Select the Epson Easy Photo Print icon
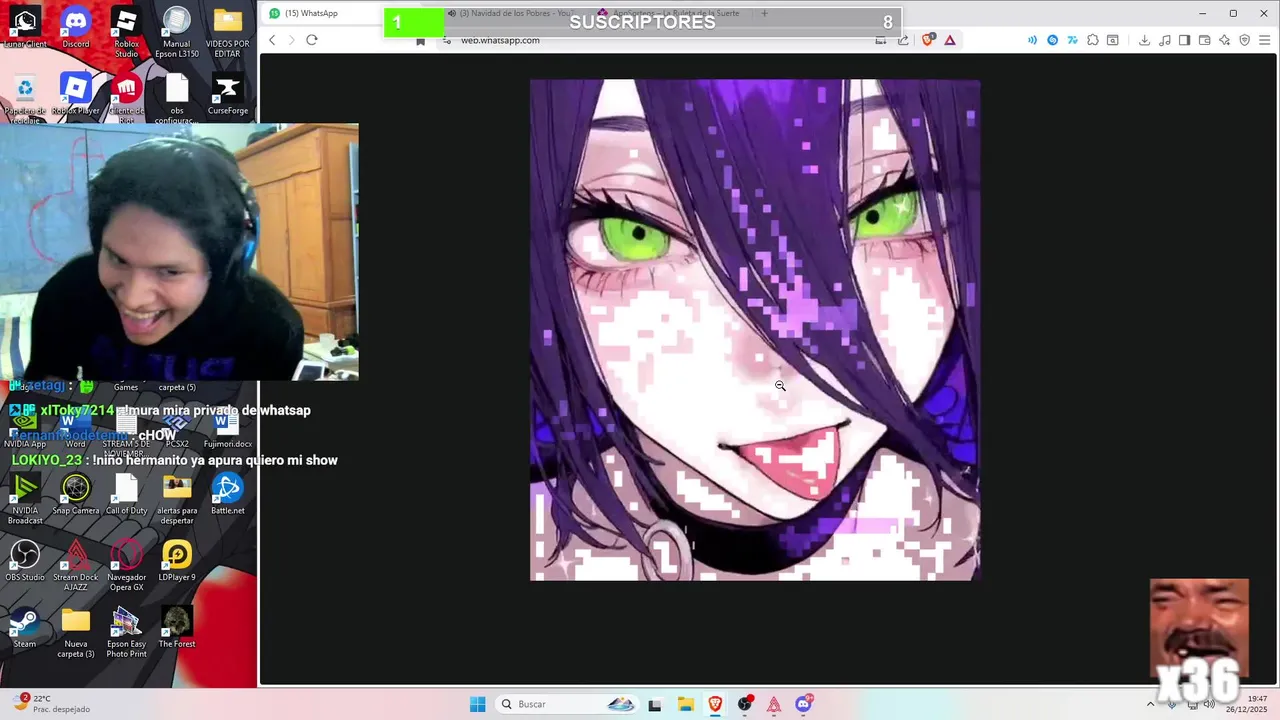The image size is (1280, 720). (x=126, y=633)
